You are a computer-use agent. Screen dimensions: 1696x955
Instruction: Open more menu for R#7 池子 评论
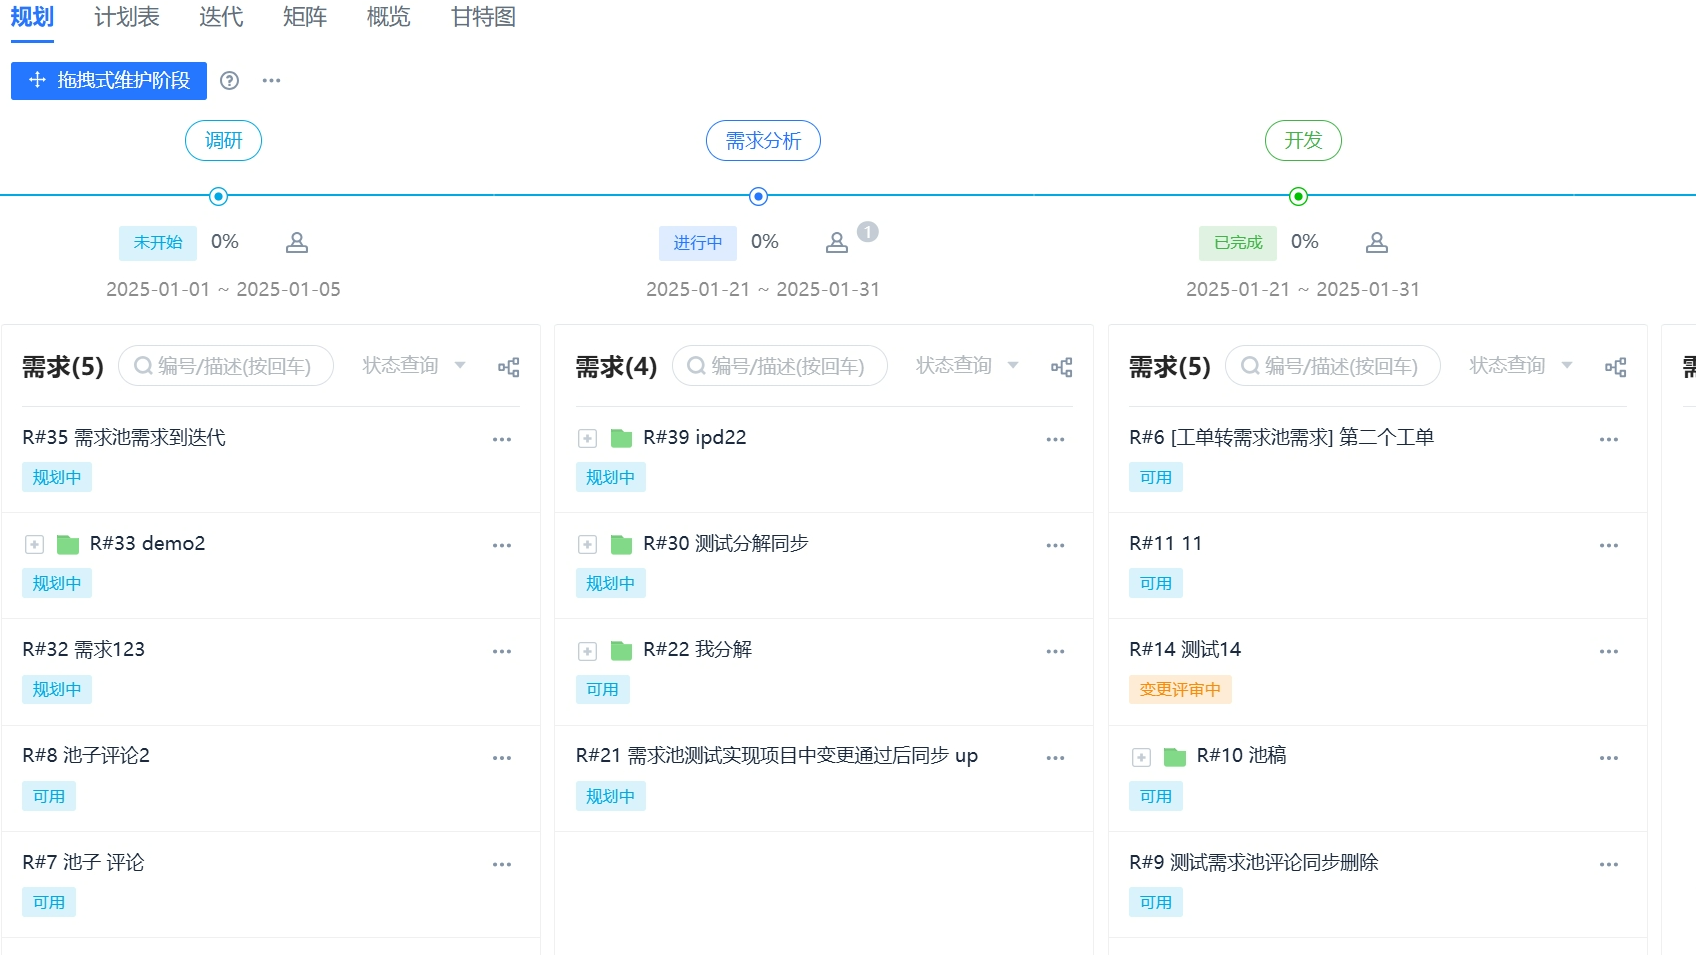click(x=502, y=864)
